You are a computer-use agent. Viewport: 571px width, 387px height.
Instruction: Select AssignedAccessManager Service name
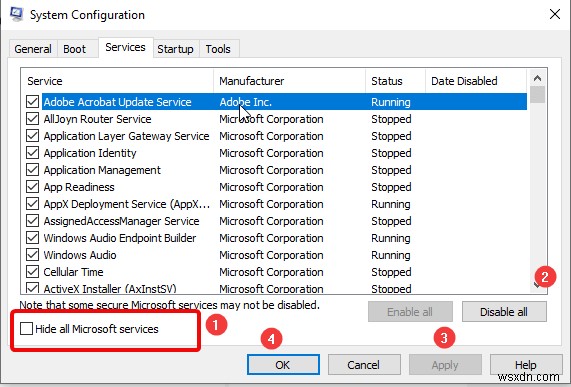click(121, 221)
